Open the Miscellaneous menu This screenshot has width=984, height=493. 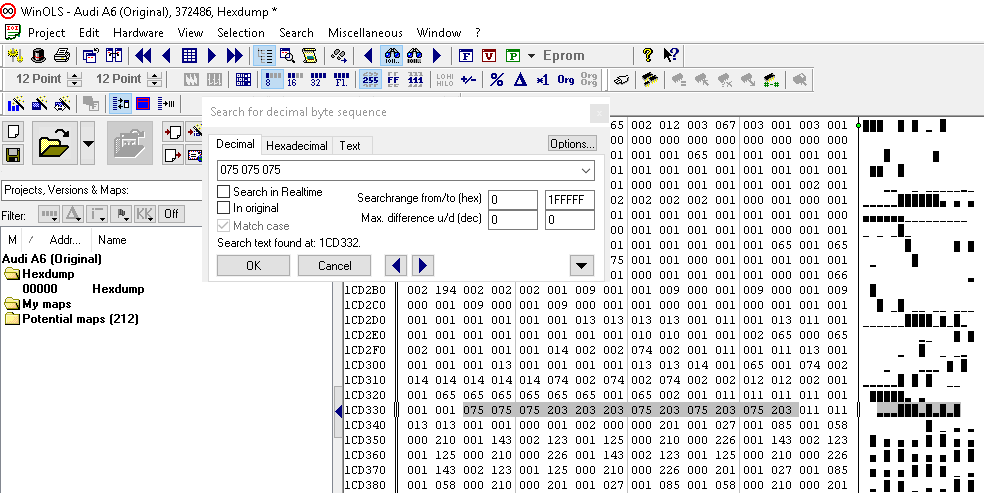click(365, 33)
